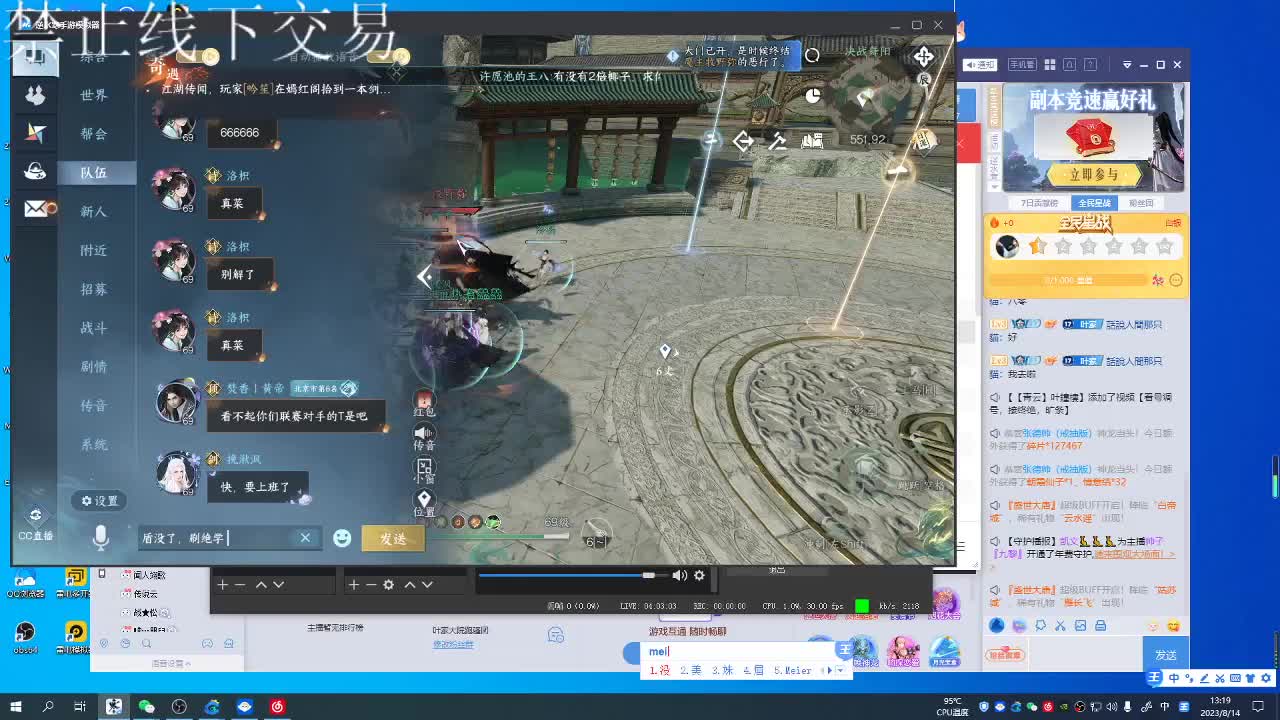The width and height of the screenshot is (1280, 720).
Task: Click the OBS audio mixer volume slider
Action: [567, 575]
